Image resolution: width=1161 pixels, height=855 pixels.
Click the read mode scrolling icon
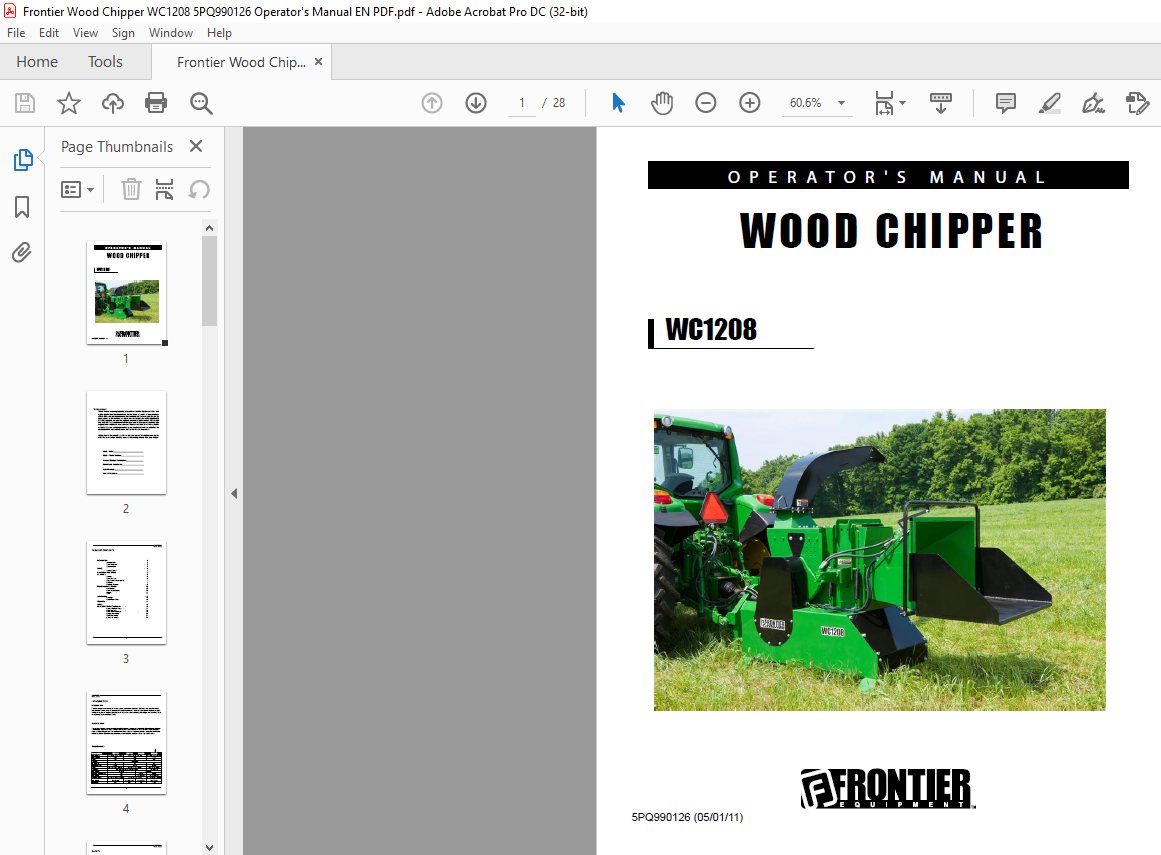coord(940,103)
